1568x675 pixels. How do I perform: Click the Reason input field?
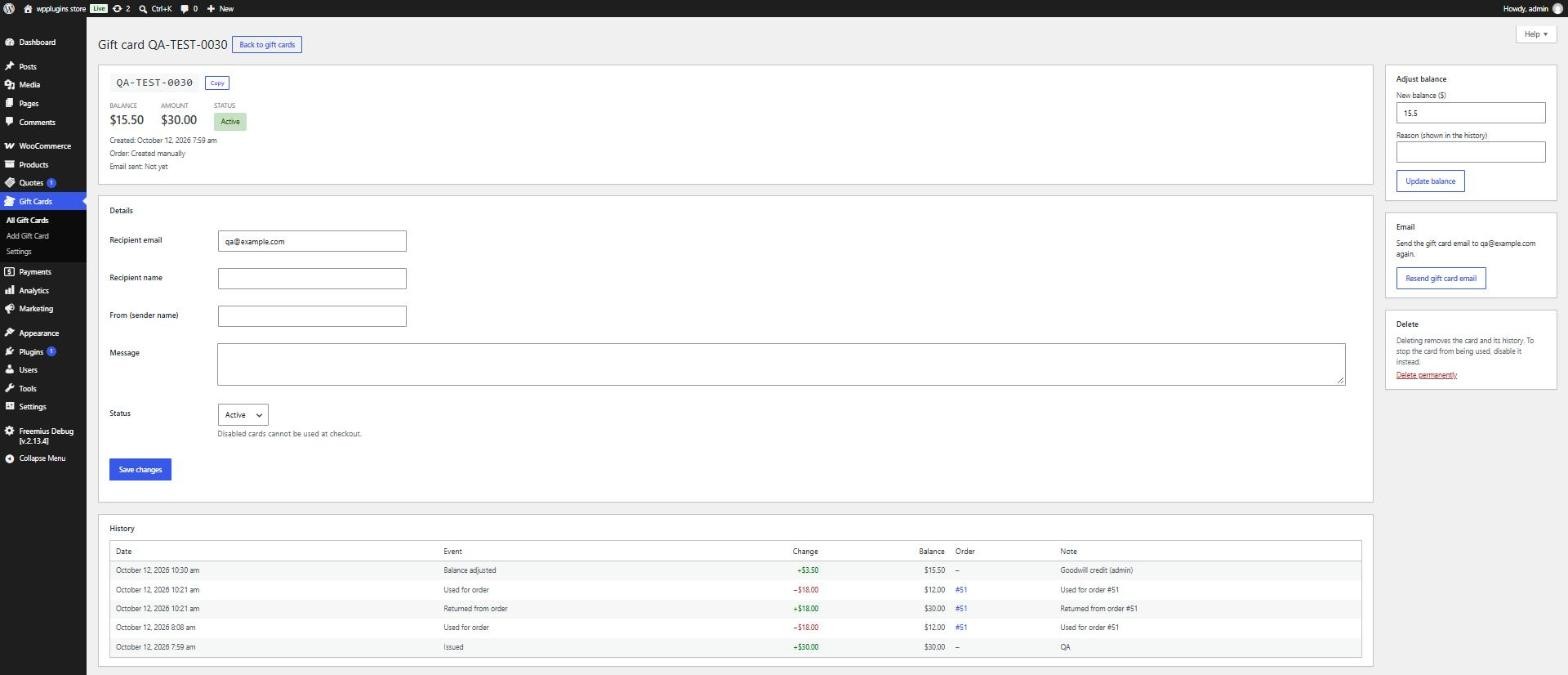(1471, 152)
